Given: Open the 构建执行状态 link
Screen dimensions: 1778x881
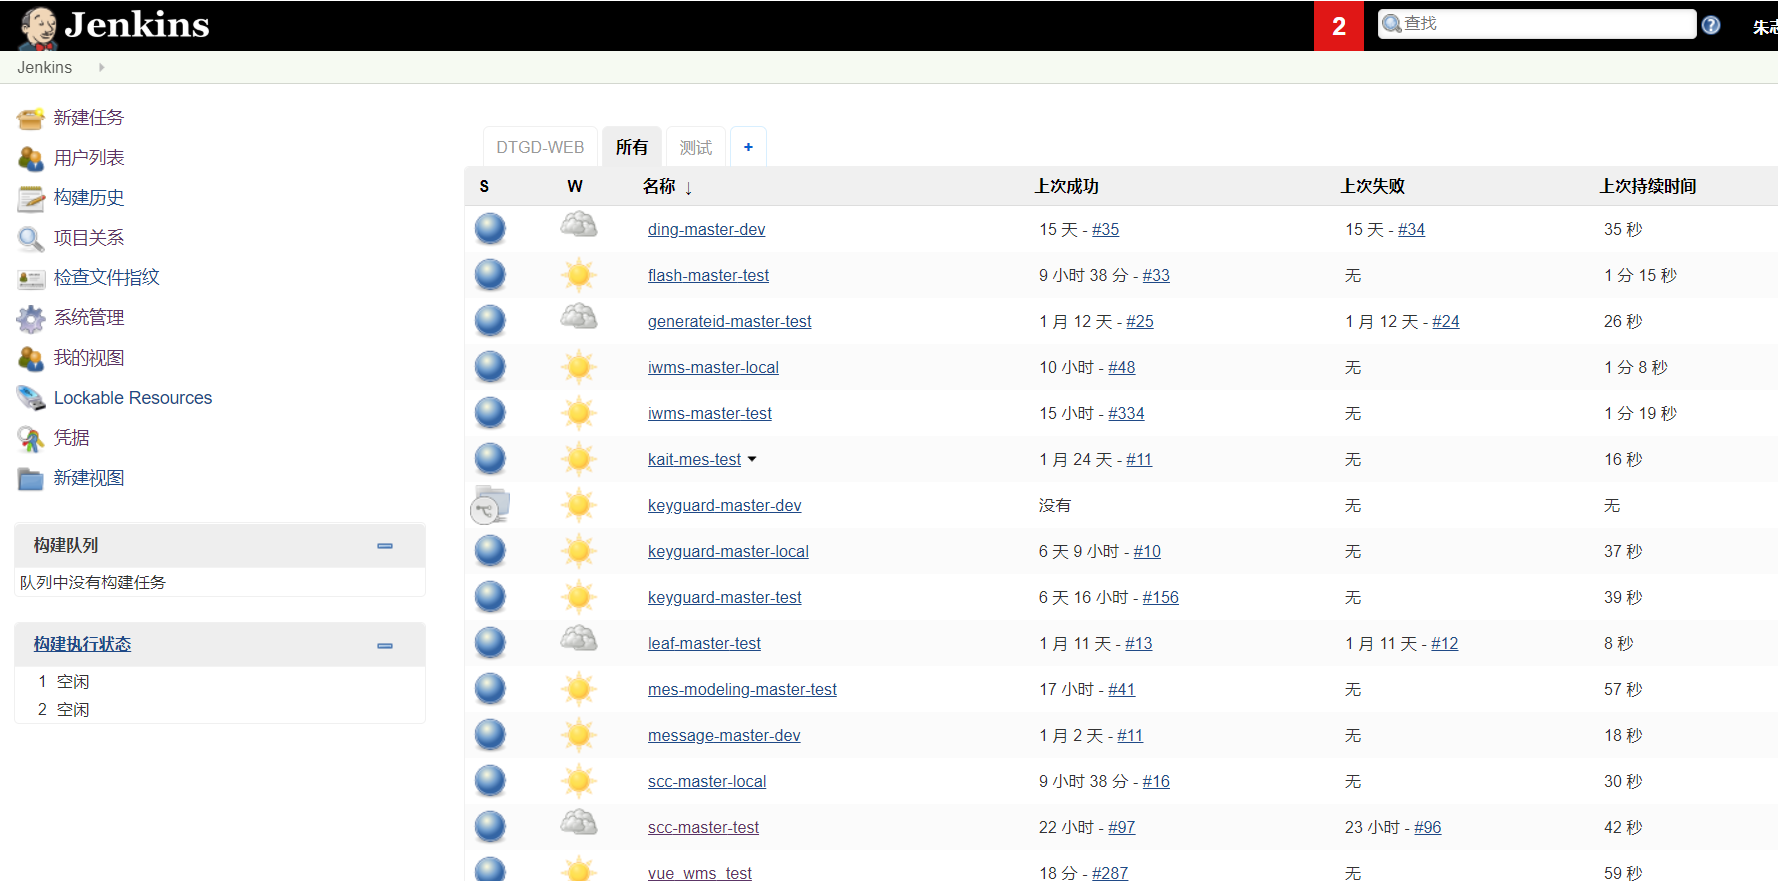Looking at the screenshot, I should click(82, 644).
